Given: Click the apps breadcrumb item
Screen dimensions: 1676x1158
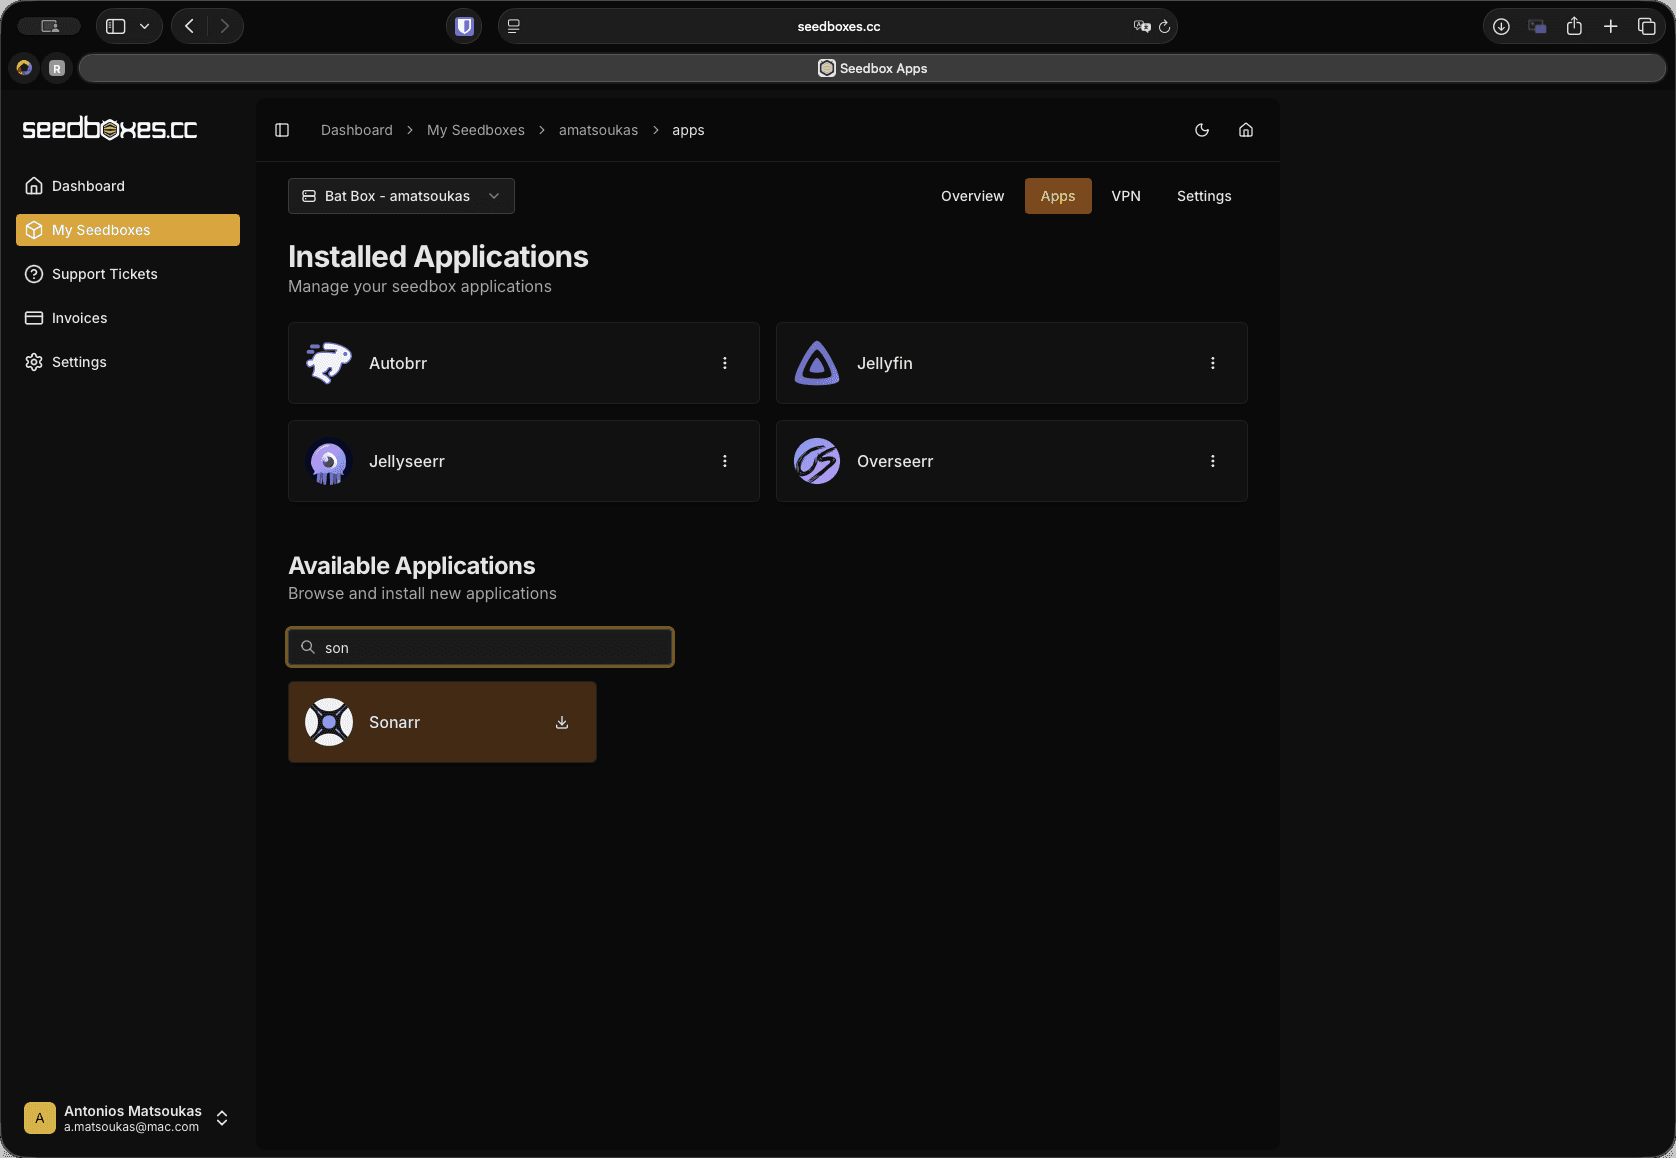Looking at the screenshot, I should (688, 130).
